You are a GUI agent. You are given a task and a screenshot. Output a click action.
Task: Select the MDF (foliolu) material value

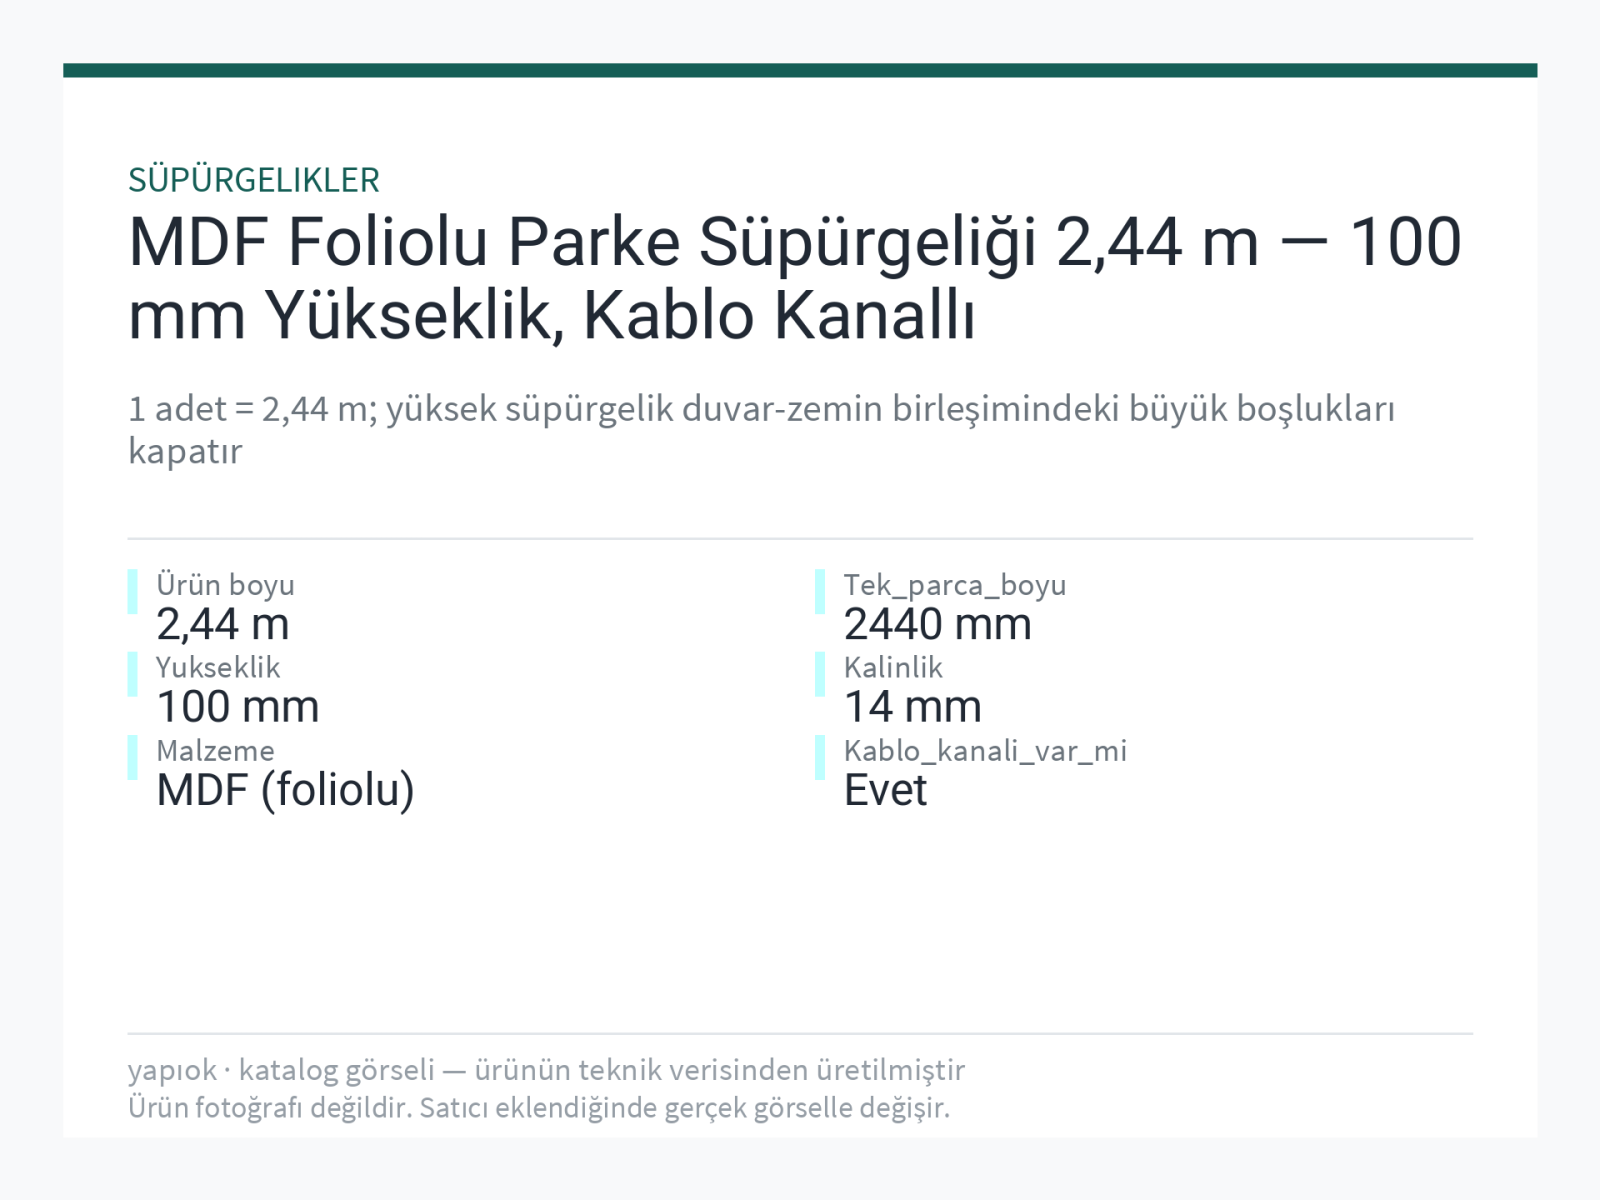(x=285, y=790)
